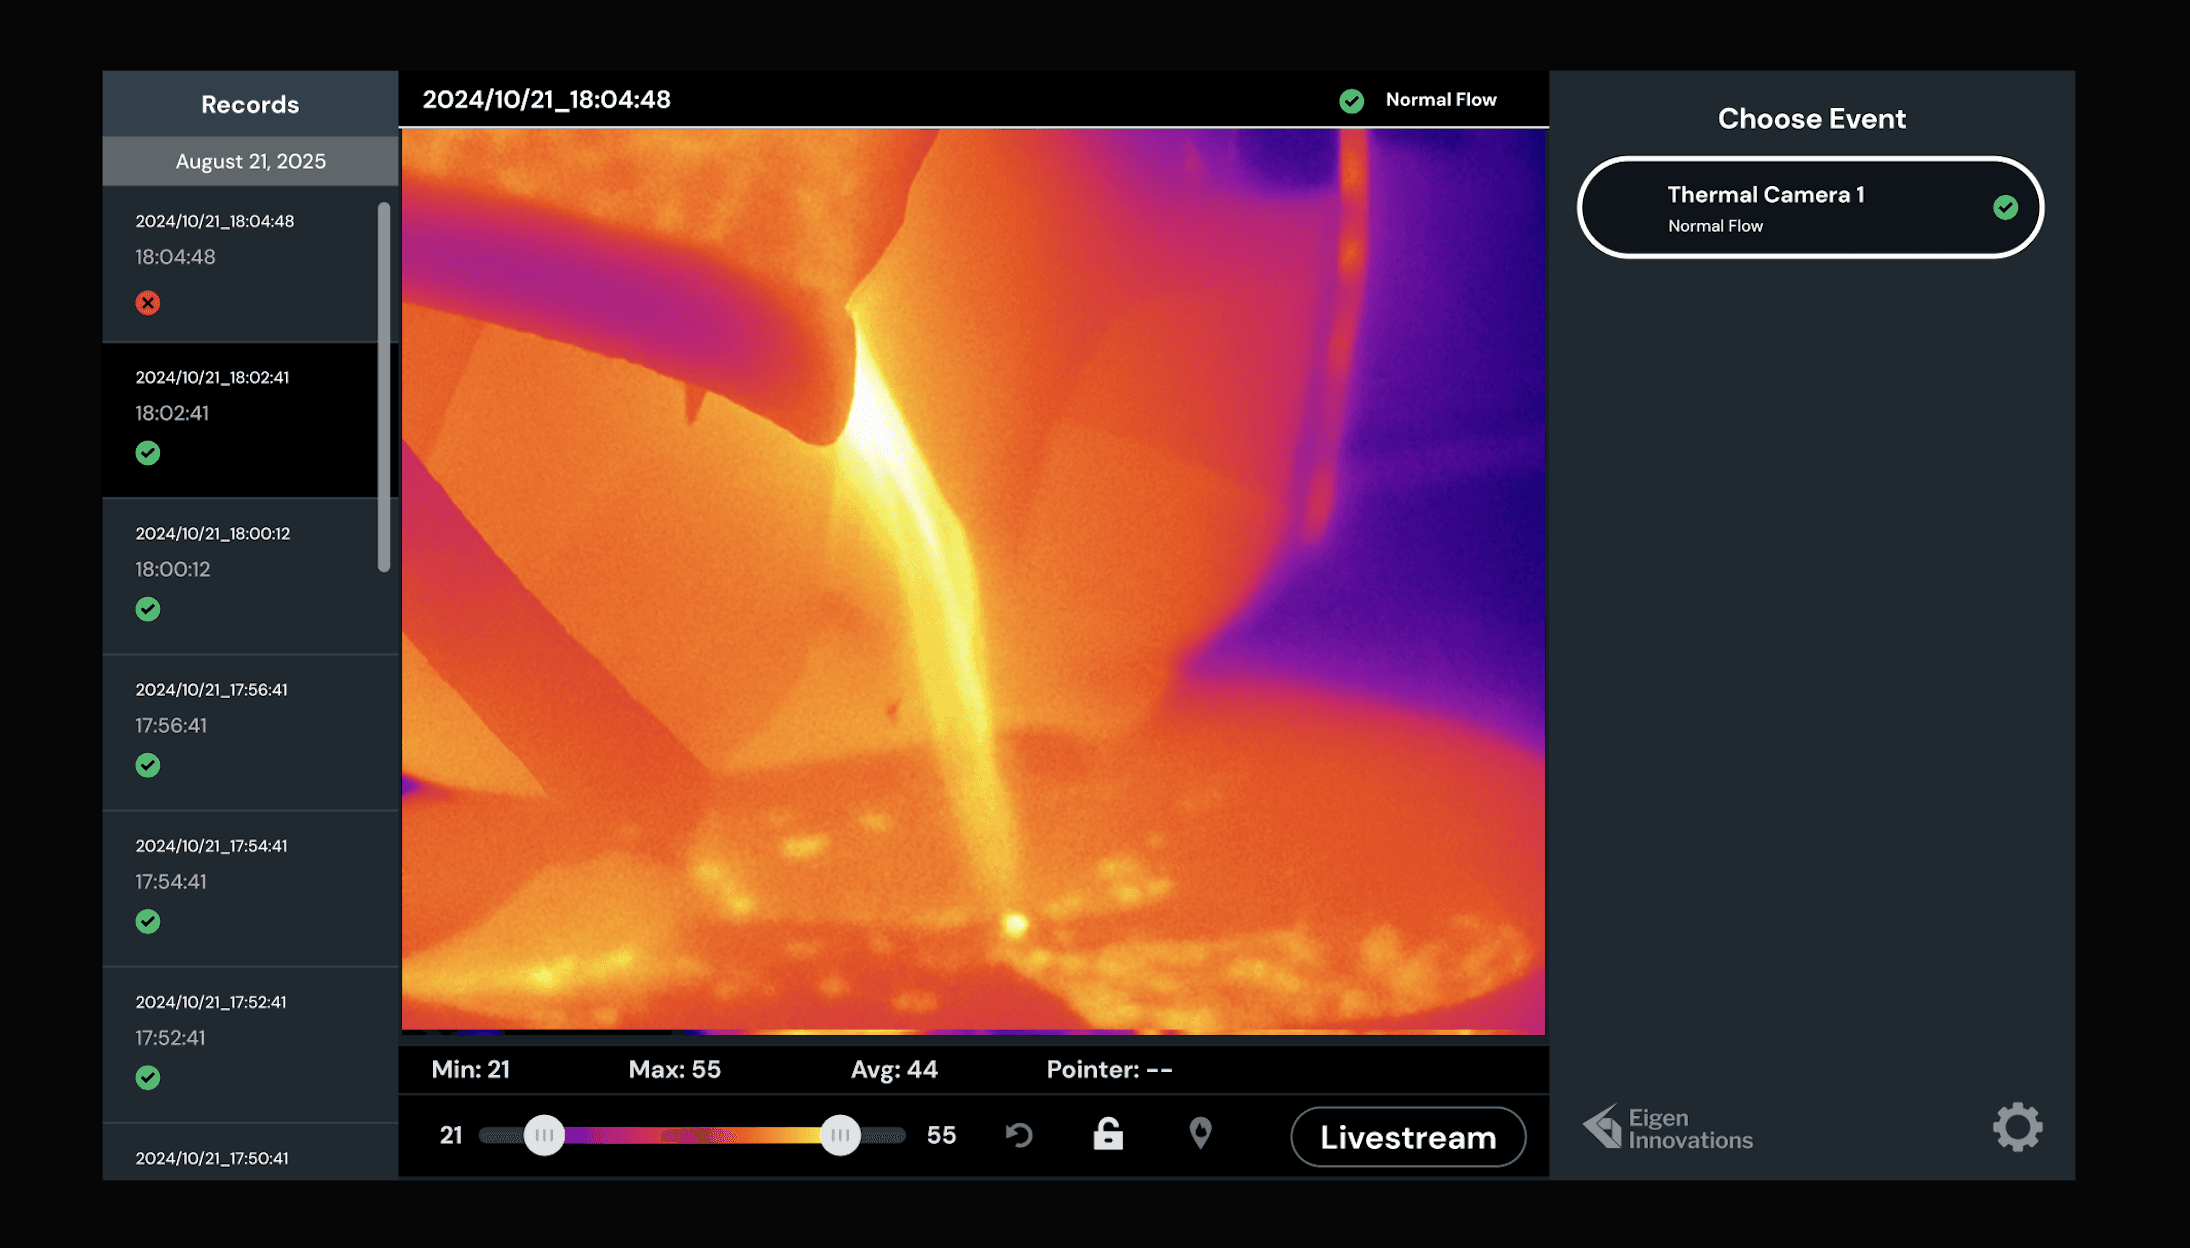The height and width of the screenshot is (1248, 2190).
Task: Click red error status icon for 18:04:48
Action: click(148, 303)
